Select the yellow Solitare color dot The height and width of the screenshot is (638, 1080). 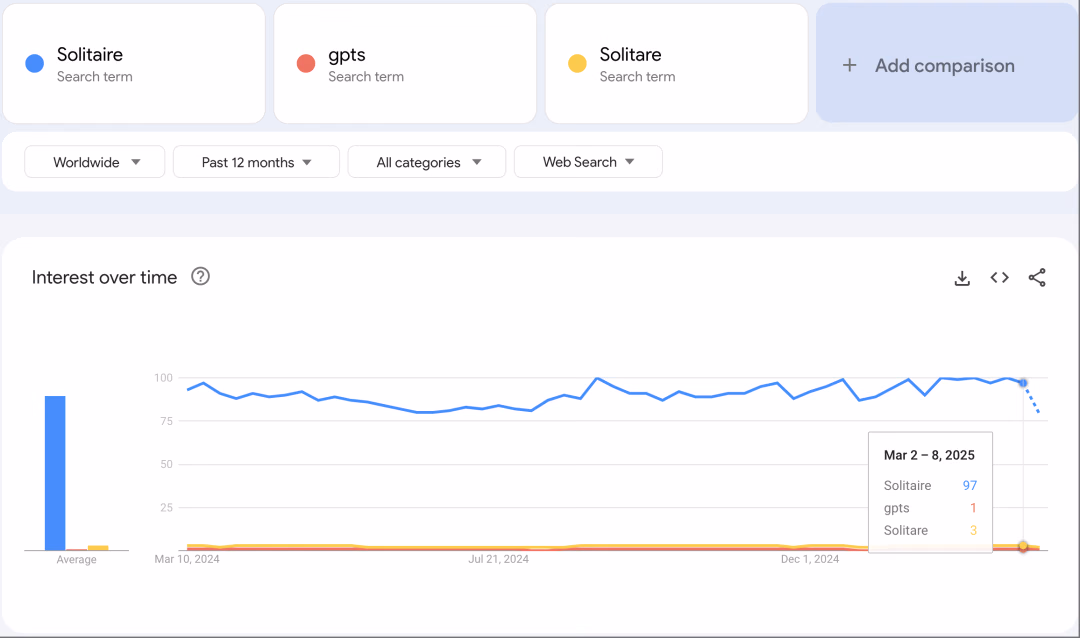[x=577, y=63]
